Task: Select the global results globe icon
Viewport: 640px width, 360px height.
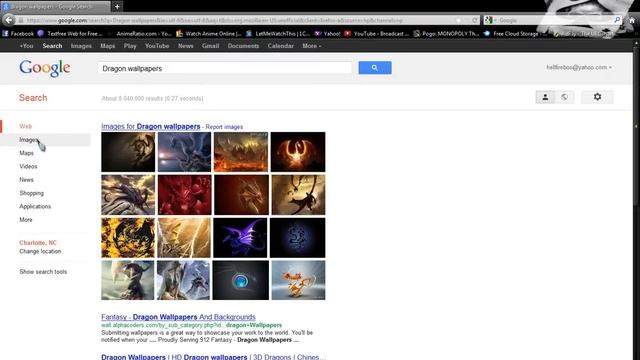Action: (x=564, y=97)
